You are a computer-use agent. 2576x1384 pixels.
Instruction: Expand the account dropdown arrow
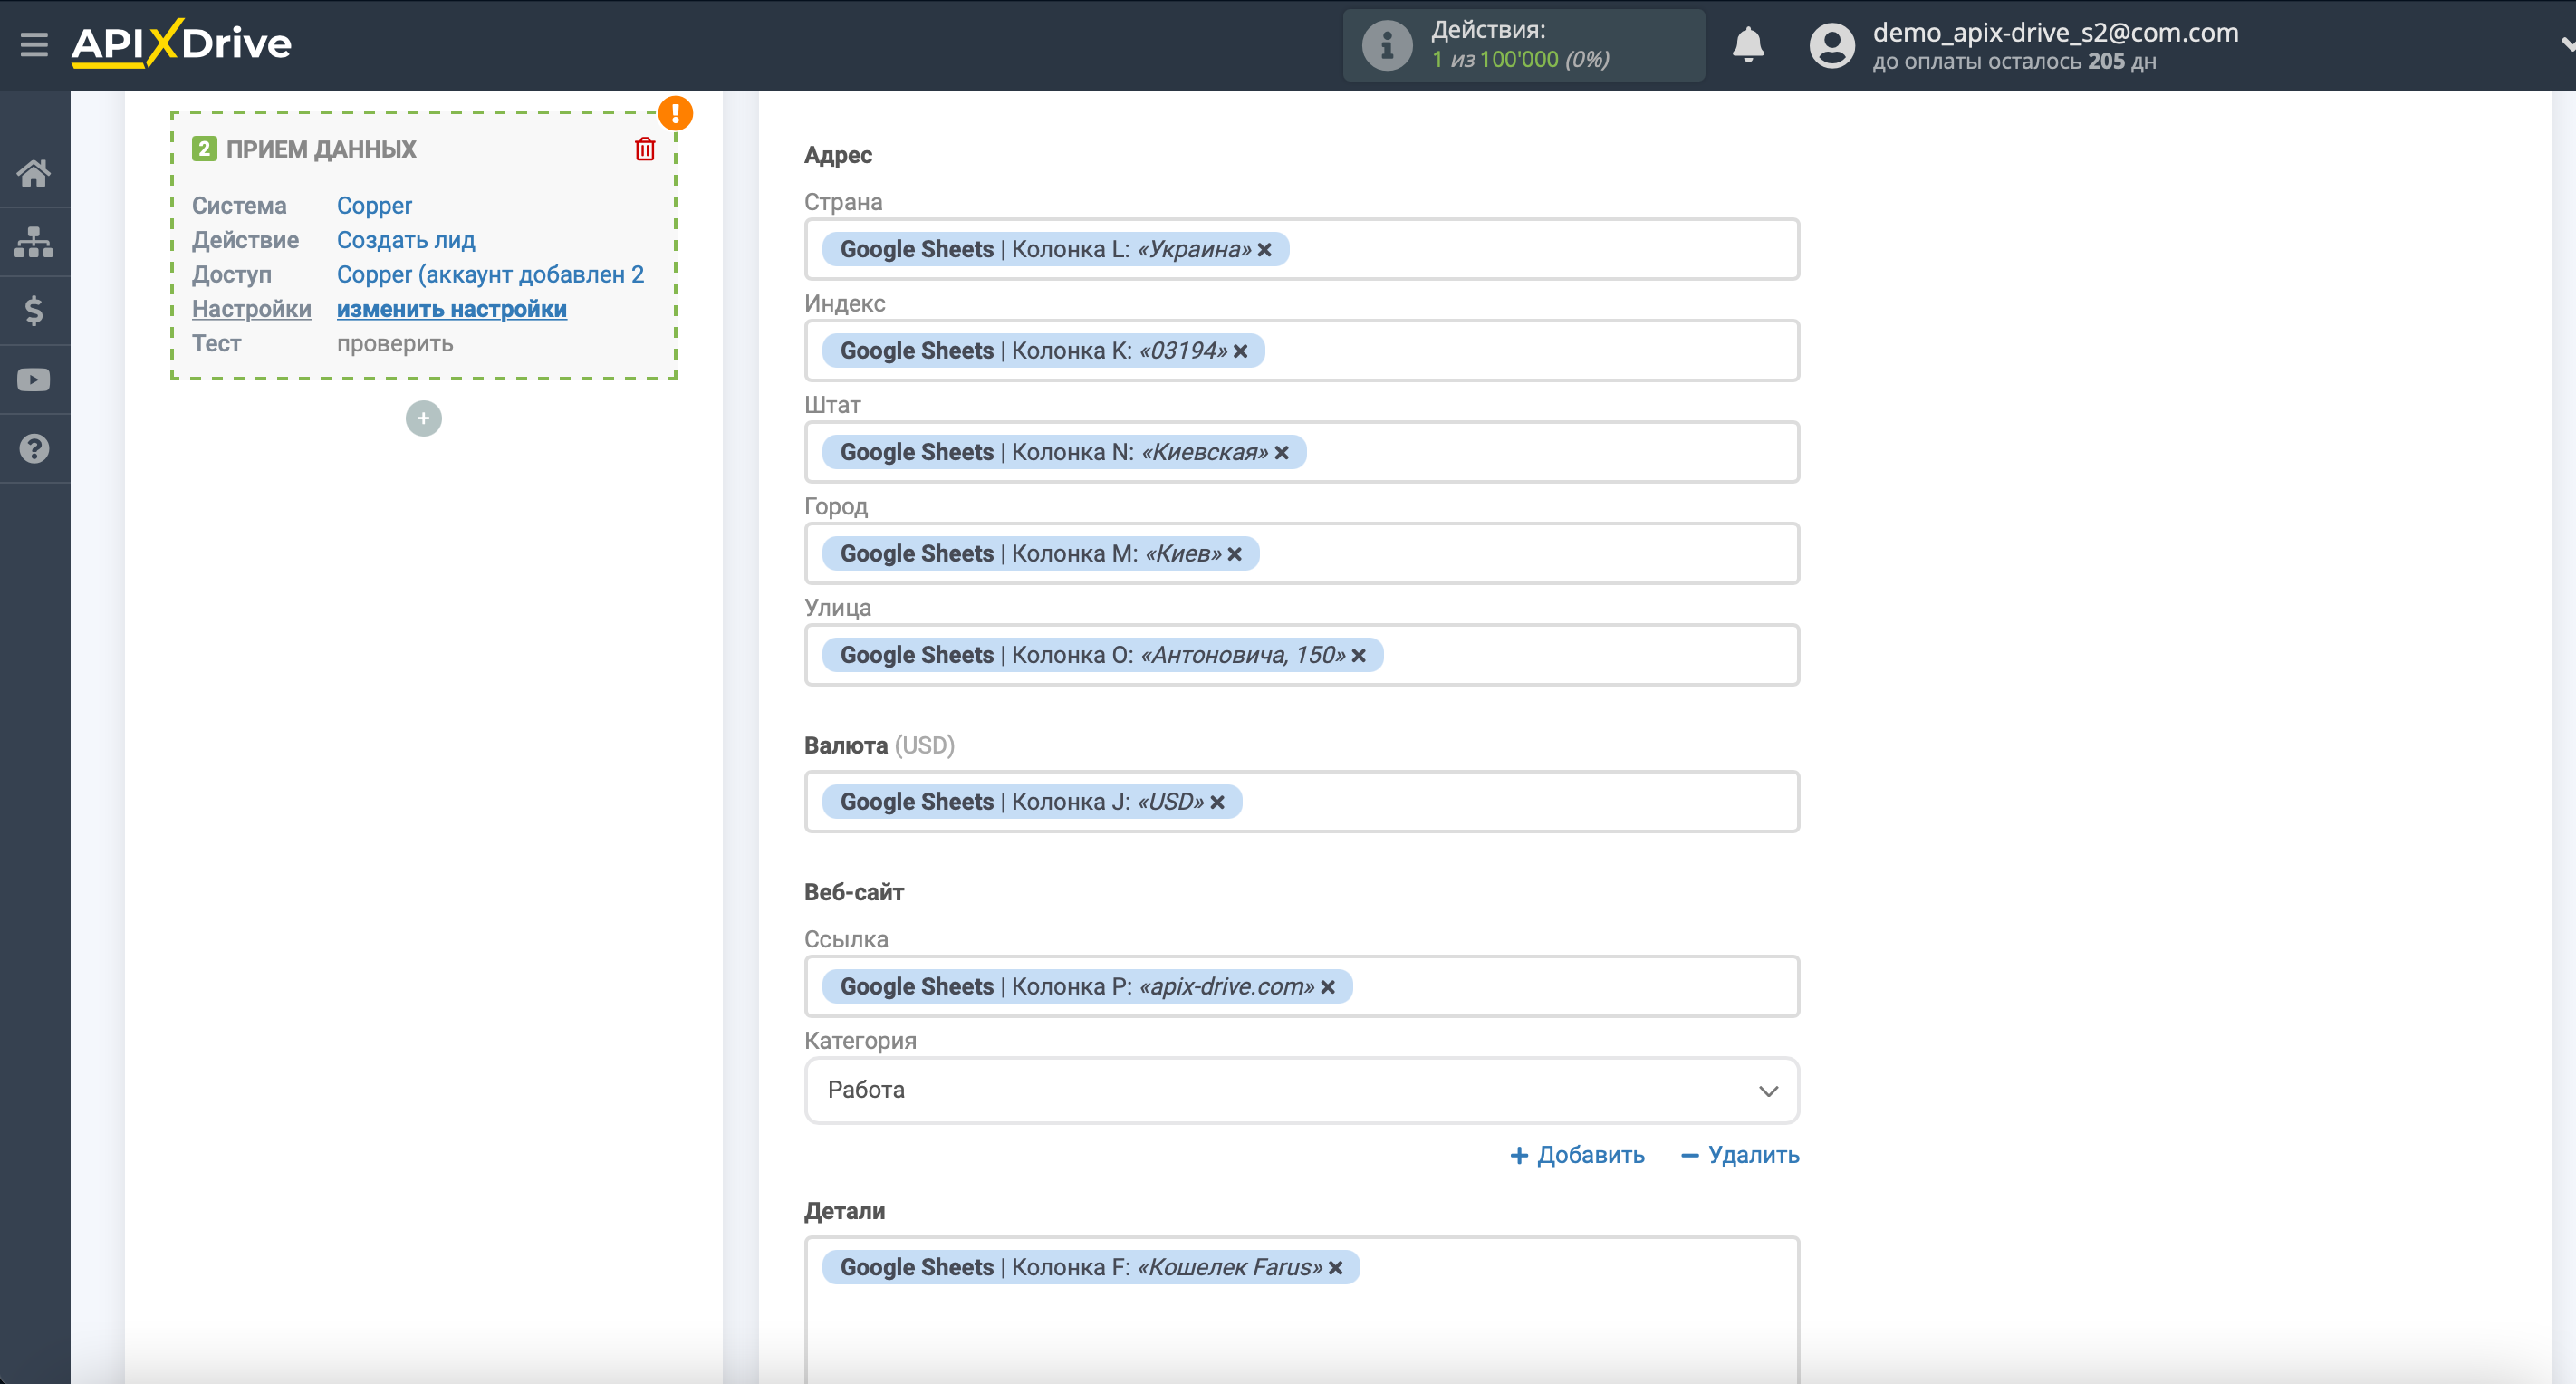tap(2566, 45)
